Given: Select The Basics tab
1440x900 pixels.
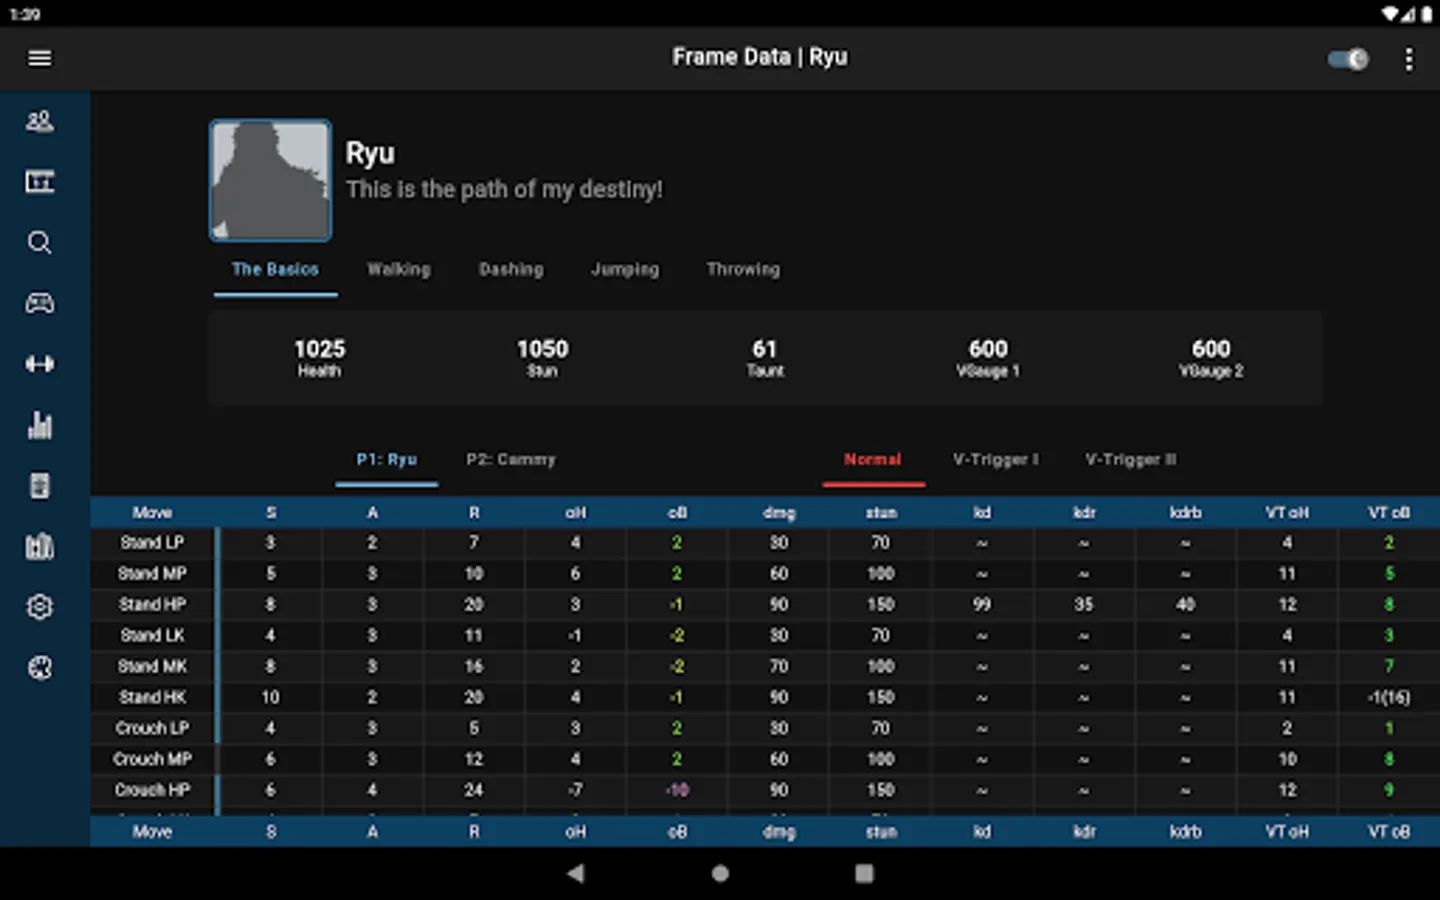Looking at the screenshot, I should (275, 269).
